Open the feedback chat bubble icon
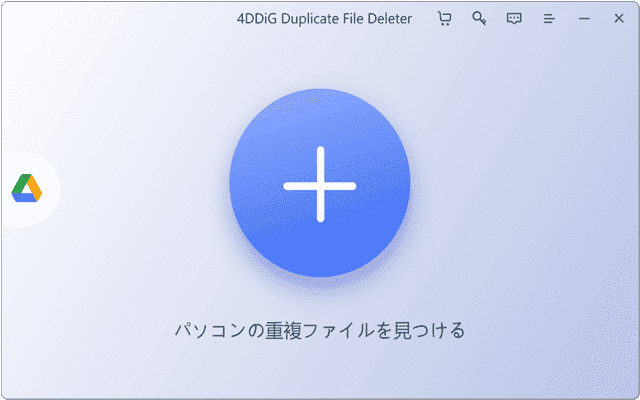 pyautogui.click(x=514, y=19)
